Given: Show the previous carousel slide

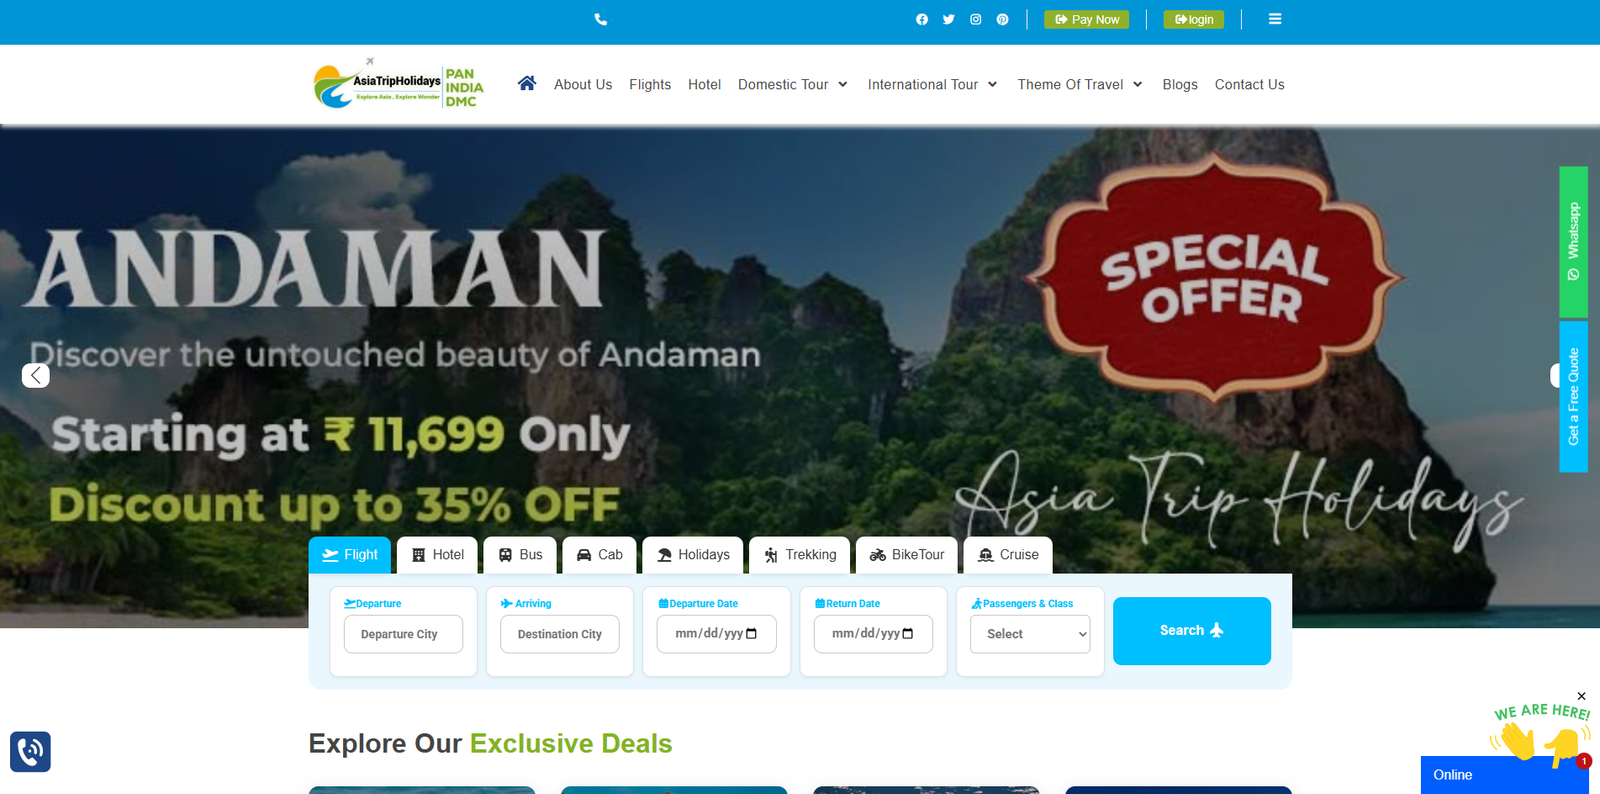Looking at the screenshot, I should [36, 375].
